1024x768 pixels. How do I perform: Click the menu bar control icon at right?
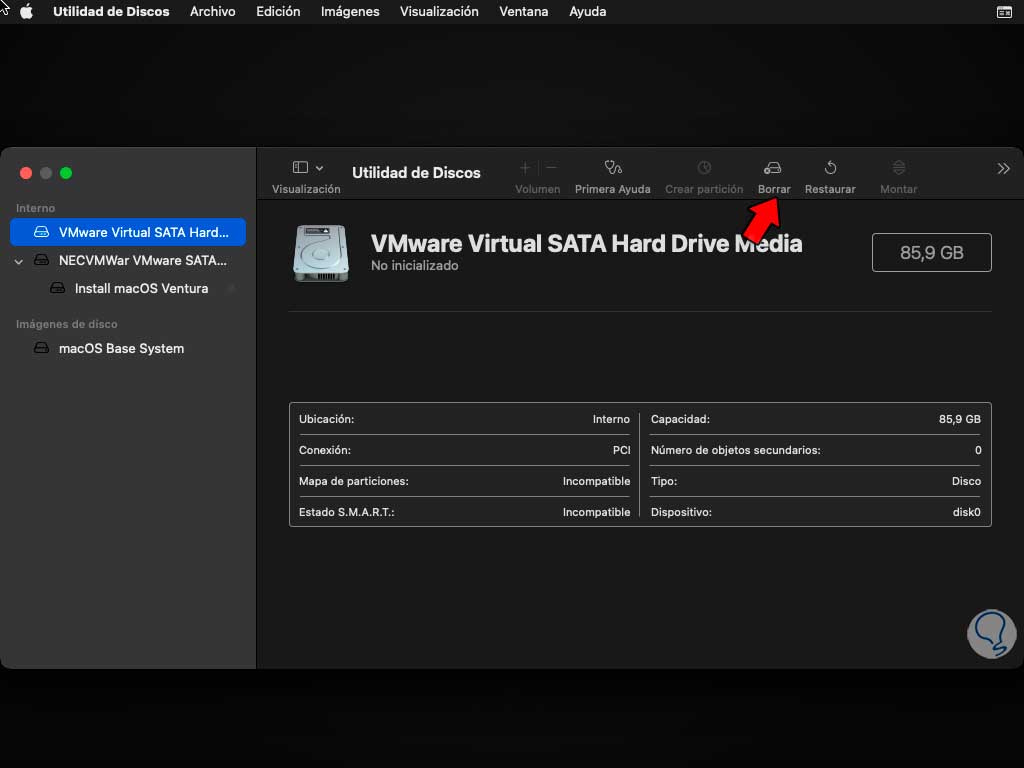(1004, 12)
